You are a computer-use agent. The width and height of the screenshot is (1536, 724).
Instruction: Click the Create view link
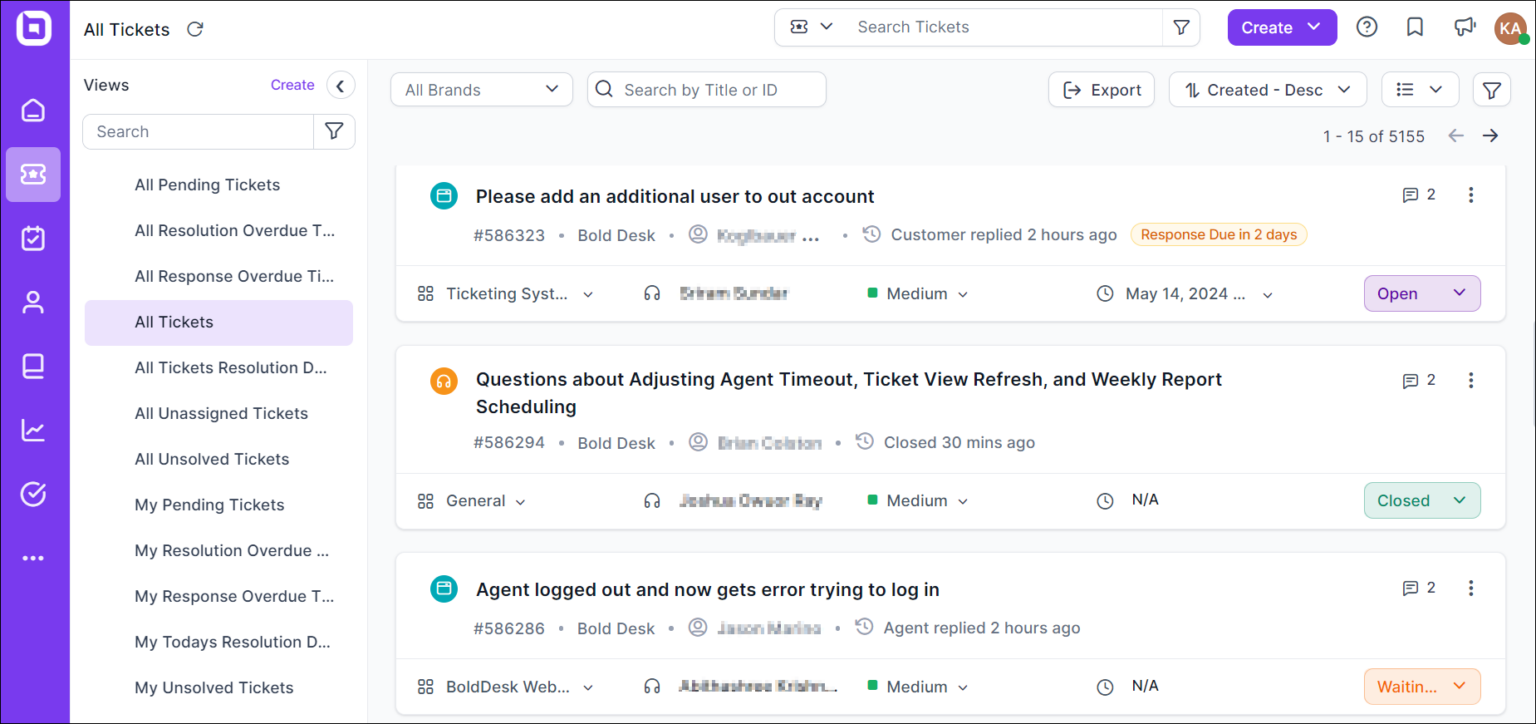click(x=292, y=85)
